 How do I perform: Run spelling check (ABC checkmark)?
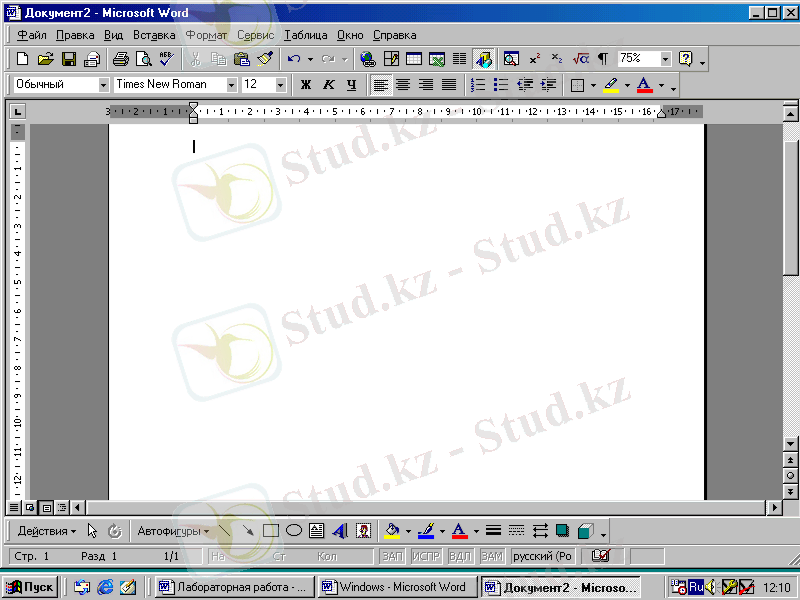(166, 59)
